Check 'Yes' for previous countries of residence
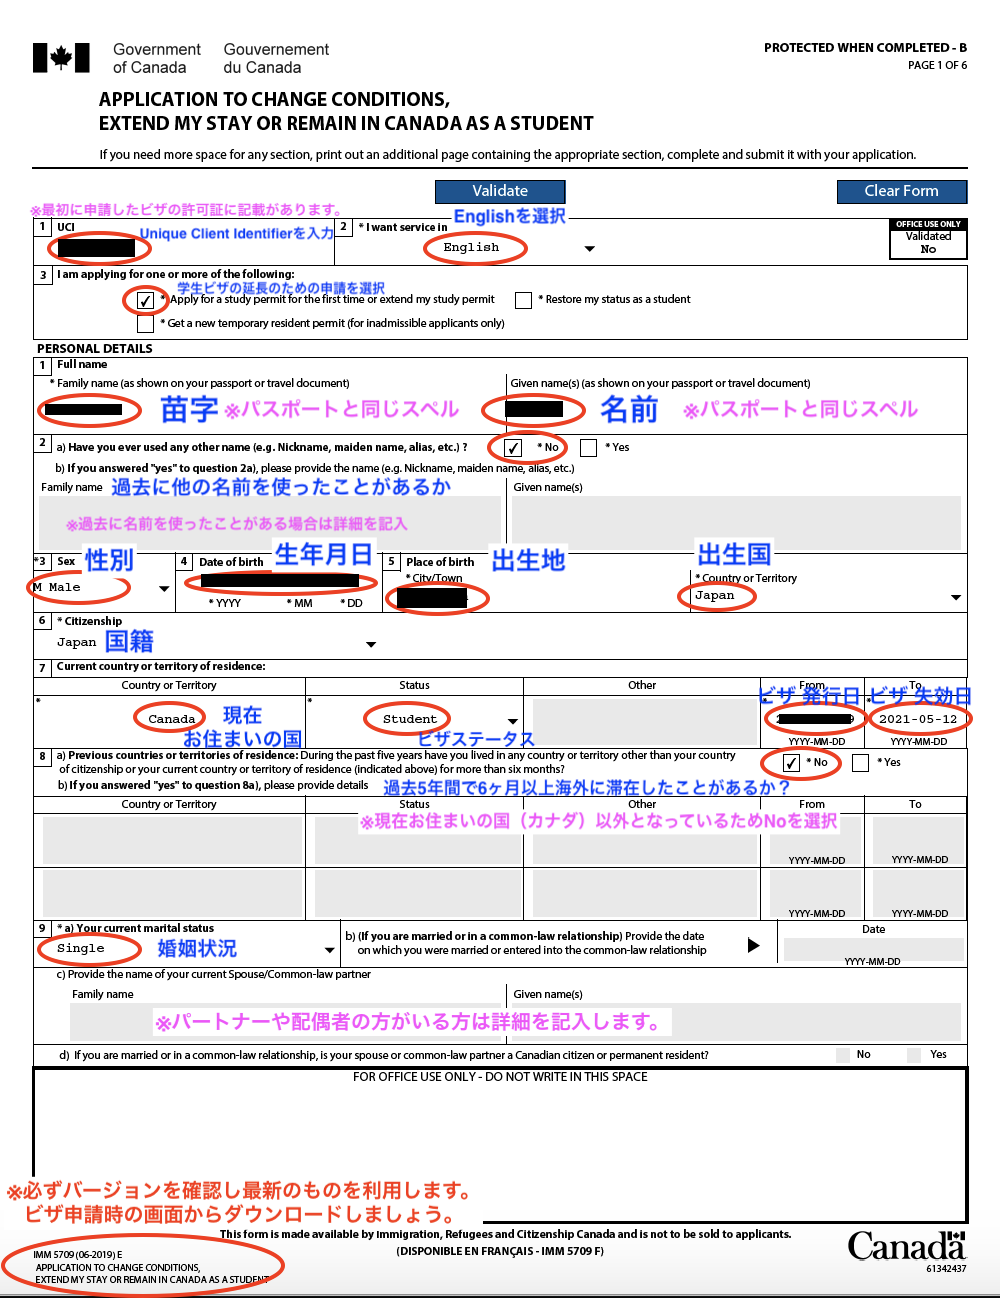The width and height of the screenshot is (1000, 1298). click(x=860, y=763)
